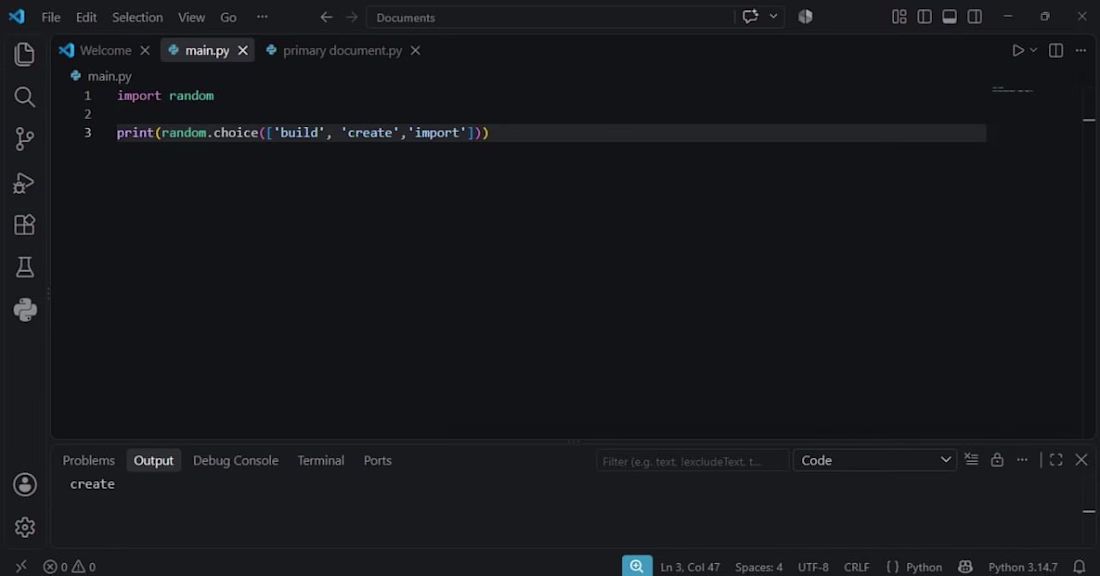Image resolution: width=1100 pixels, height=576 pixels.
Task: Open the editor More Actions menu
Action: point(1080,51)
